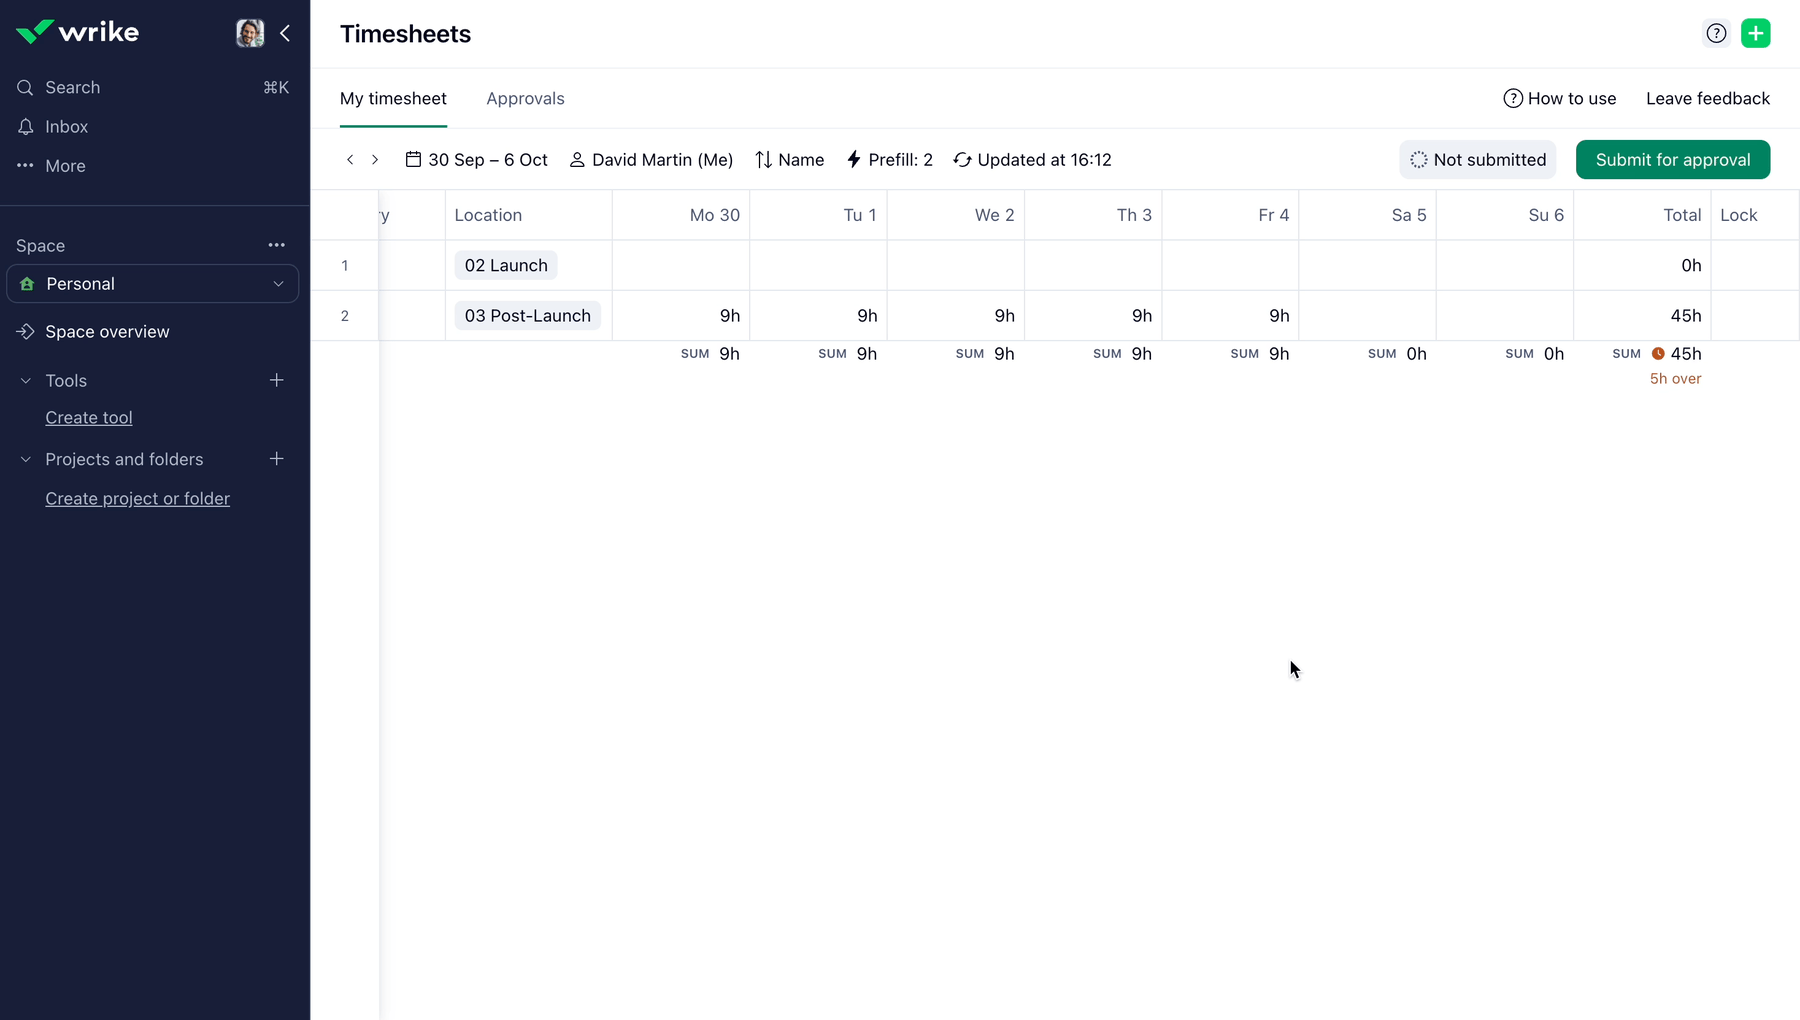Collapse the Tools section

26,381
